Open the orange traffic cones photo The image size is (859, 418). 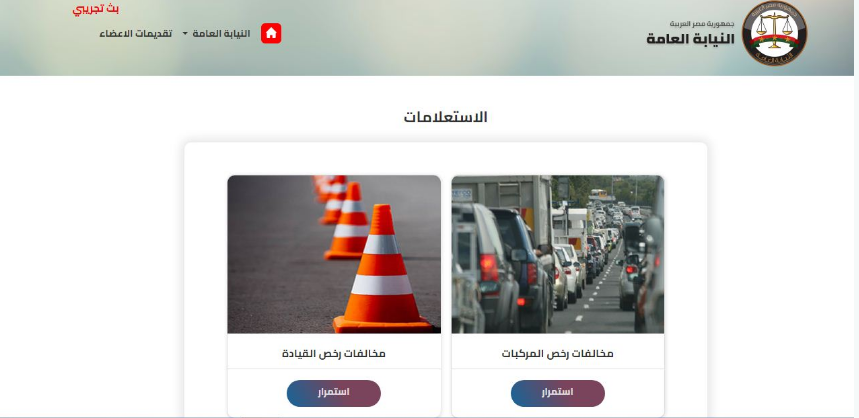[334, 254]
